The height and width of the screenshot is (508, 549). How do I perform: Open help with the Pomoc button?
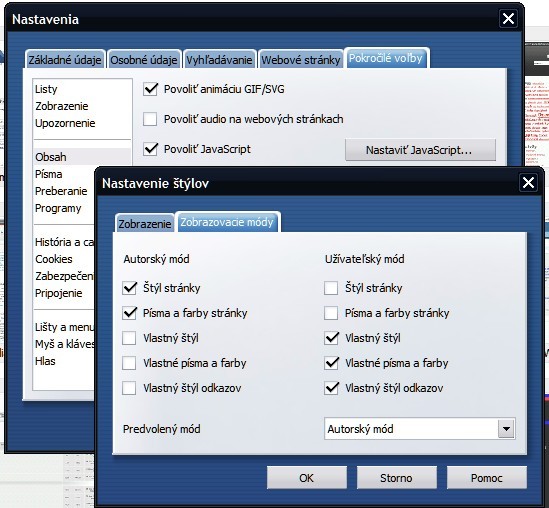(x=487, y=478)
